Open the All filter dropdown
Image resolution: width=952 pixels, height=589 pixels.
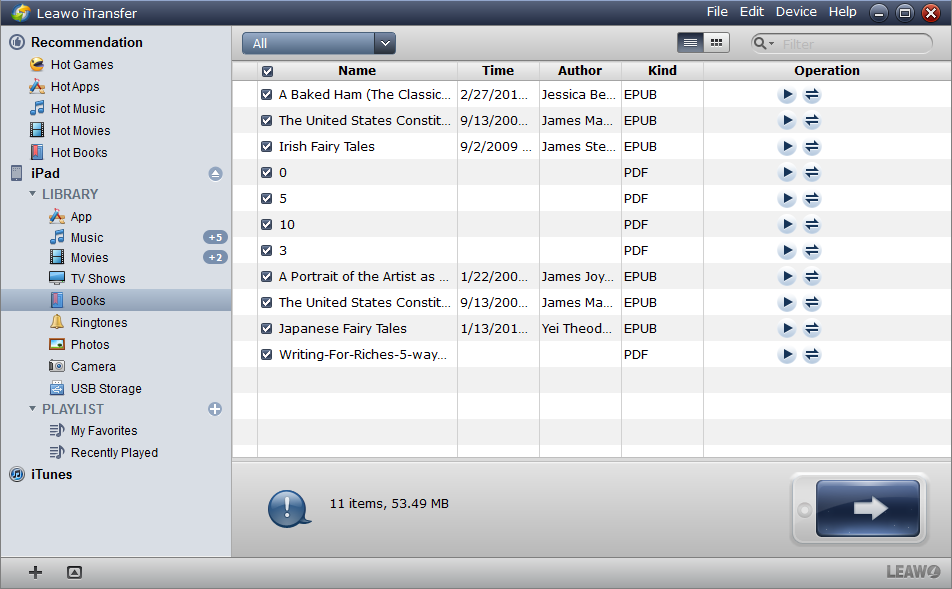tap(385, 43)
